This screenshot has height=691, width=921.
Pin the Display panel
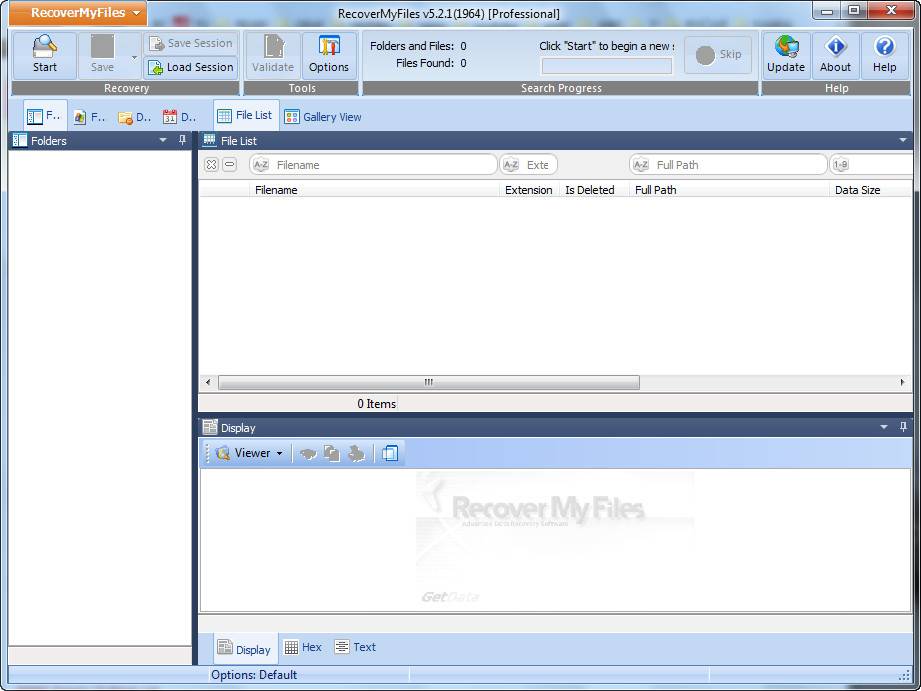pos(903,427)
